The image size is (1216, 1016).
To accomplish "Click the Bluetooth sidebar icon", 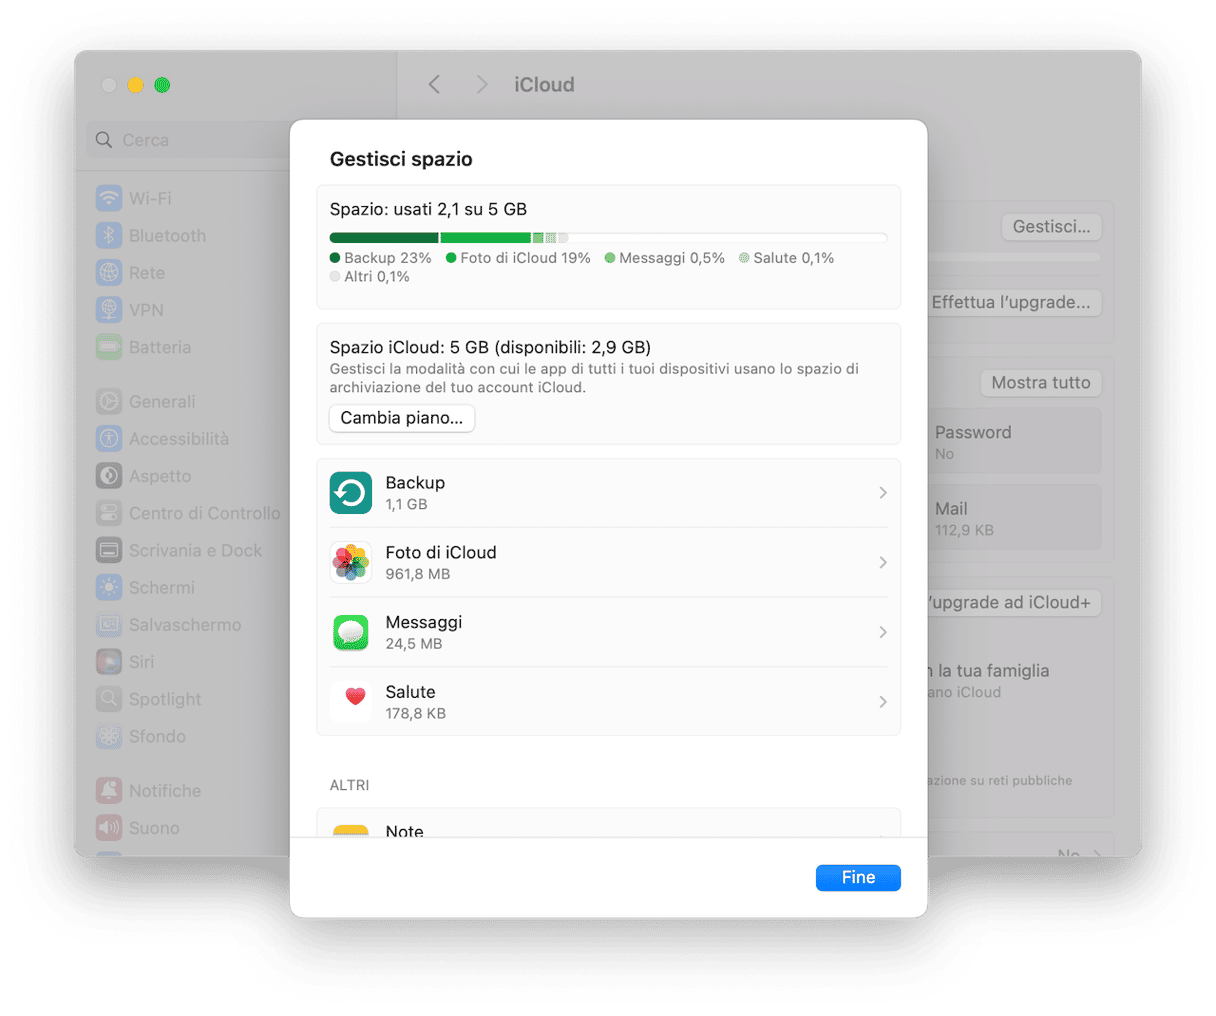I will (x=109, y=235).
